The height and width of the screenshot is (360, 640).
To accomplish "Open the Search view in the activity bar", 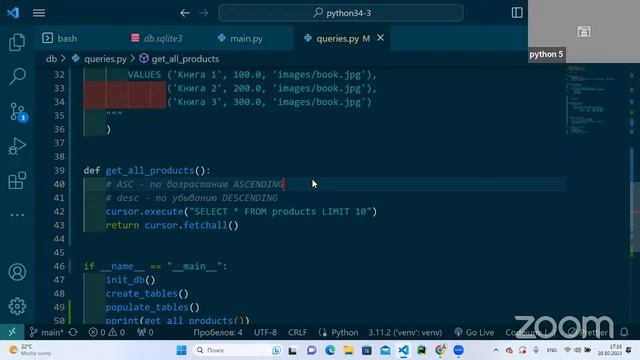I will pos(17,76).
